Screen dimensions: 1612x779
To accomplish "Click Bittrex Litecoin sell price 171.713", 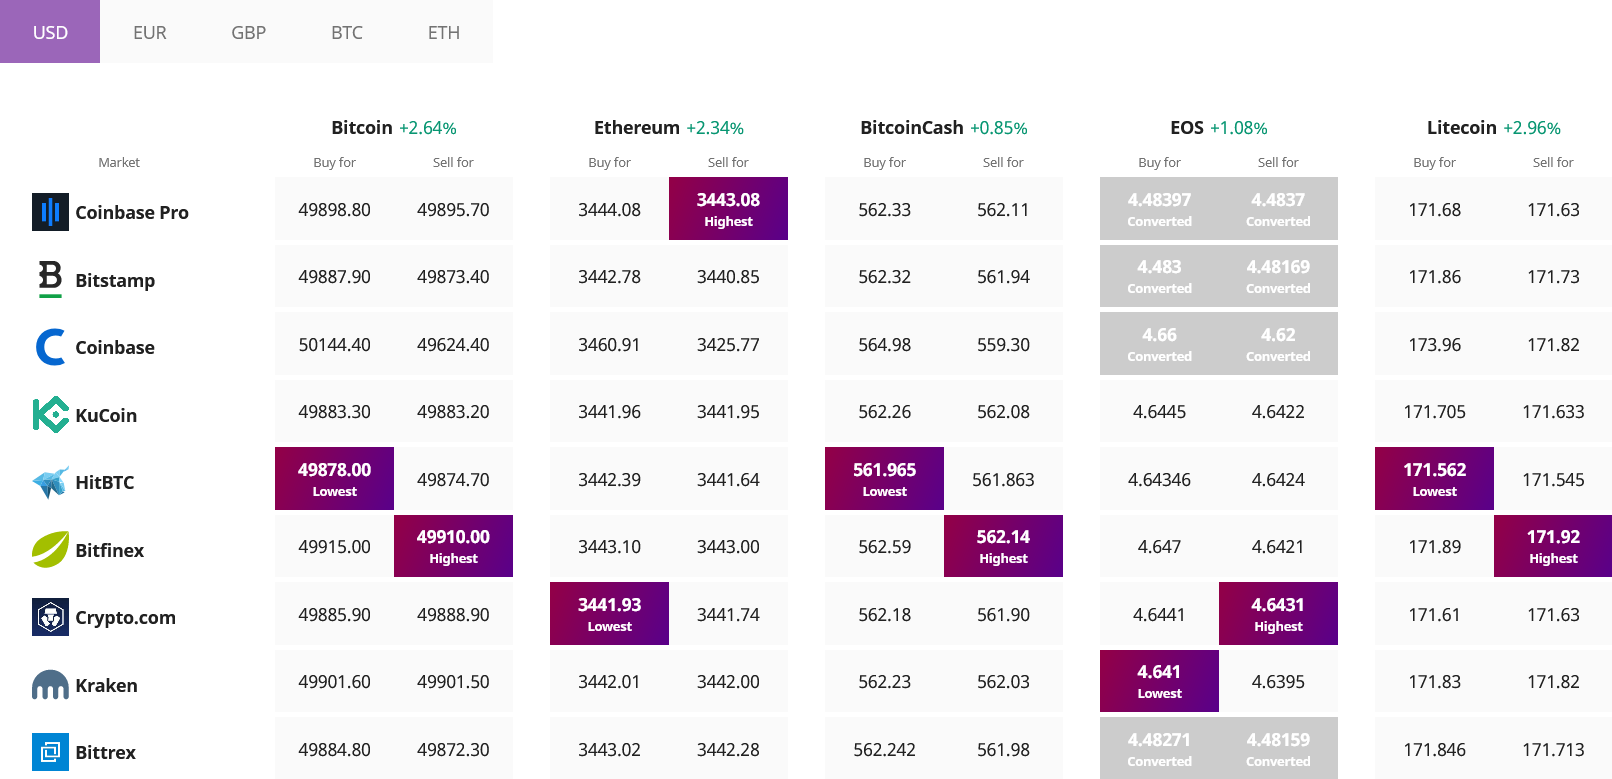I will (x=1553, y=749).
